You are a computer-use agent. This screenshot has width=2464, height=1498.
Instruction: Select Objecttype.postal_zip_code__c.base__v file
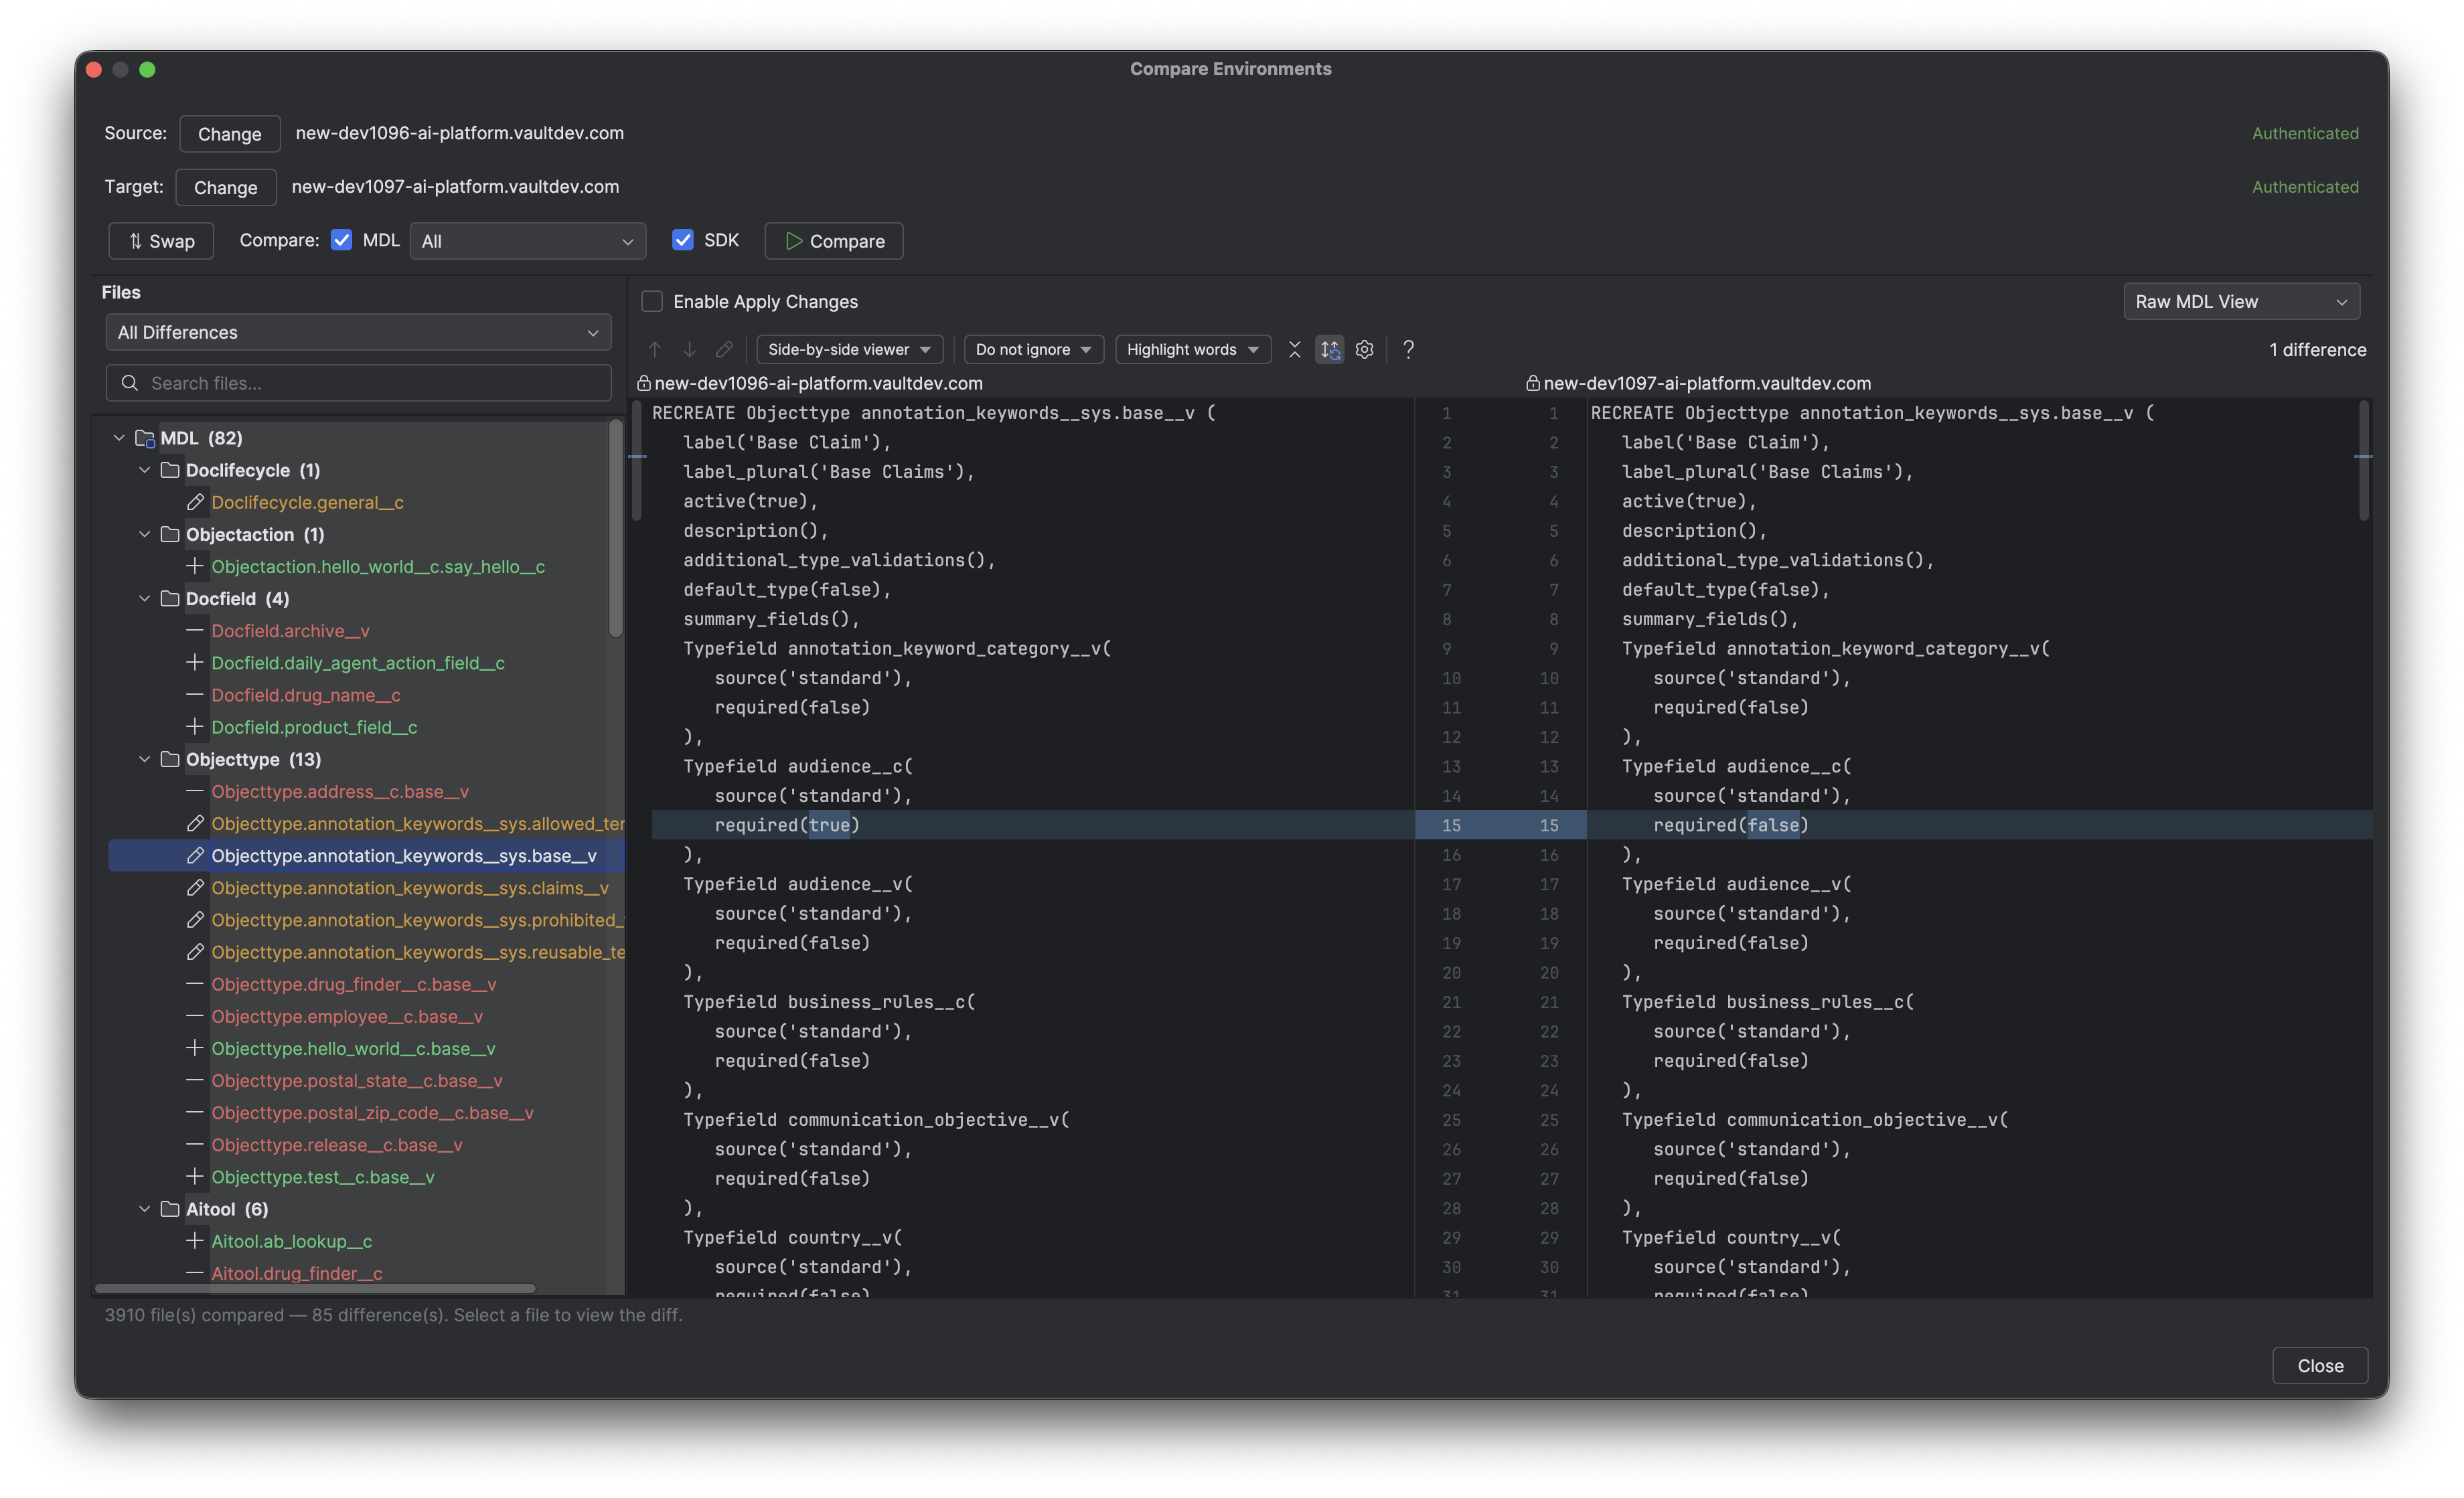[372, 1113]
